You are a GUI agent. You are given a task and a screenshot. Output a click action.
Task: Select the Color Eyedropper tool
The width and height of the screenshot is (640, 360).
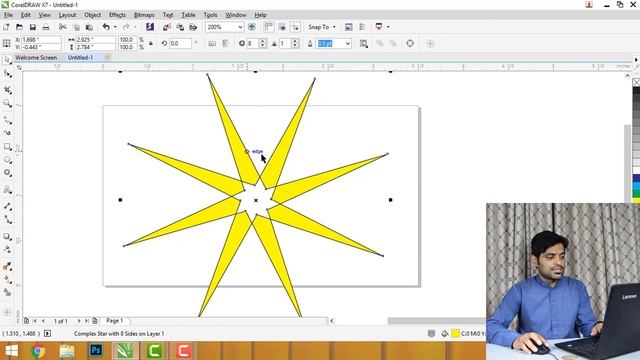[x=7, y=266]
